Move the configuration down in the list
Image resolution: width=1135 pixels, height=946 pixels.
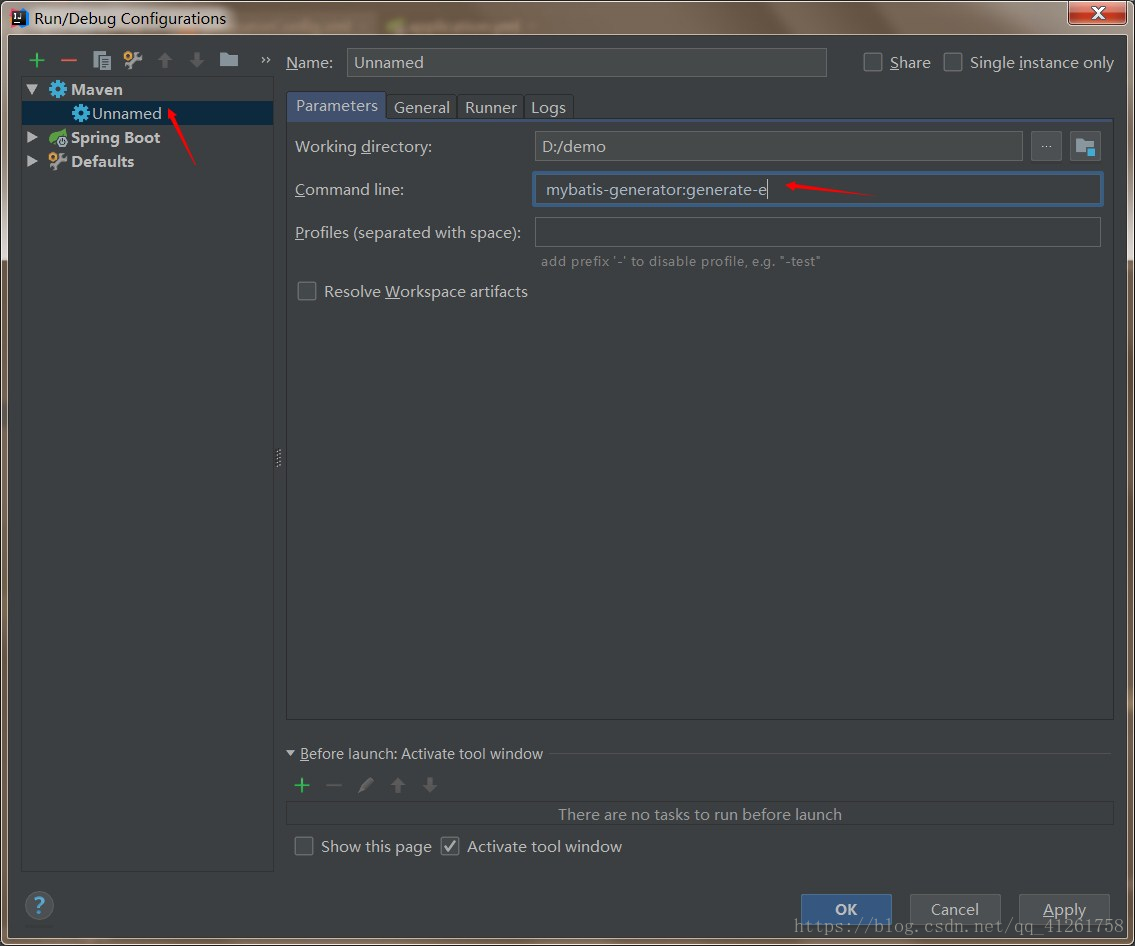[196, 61]
